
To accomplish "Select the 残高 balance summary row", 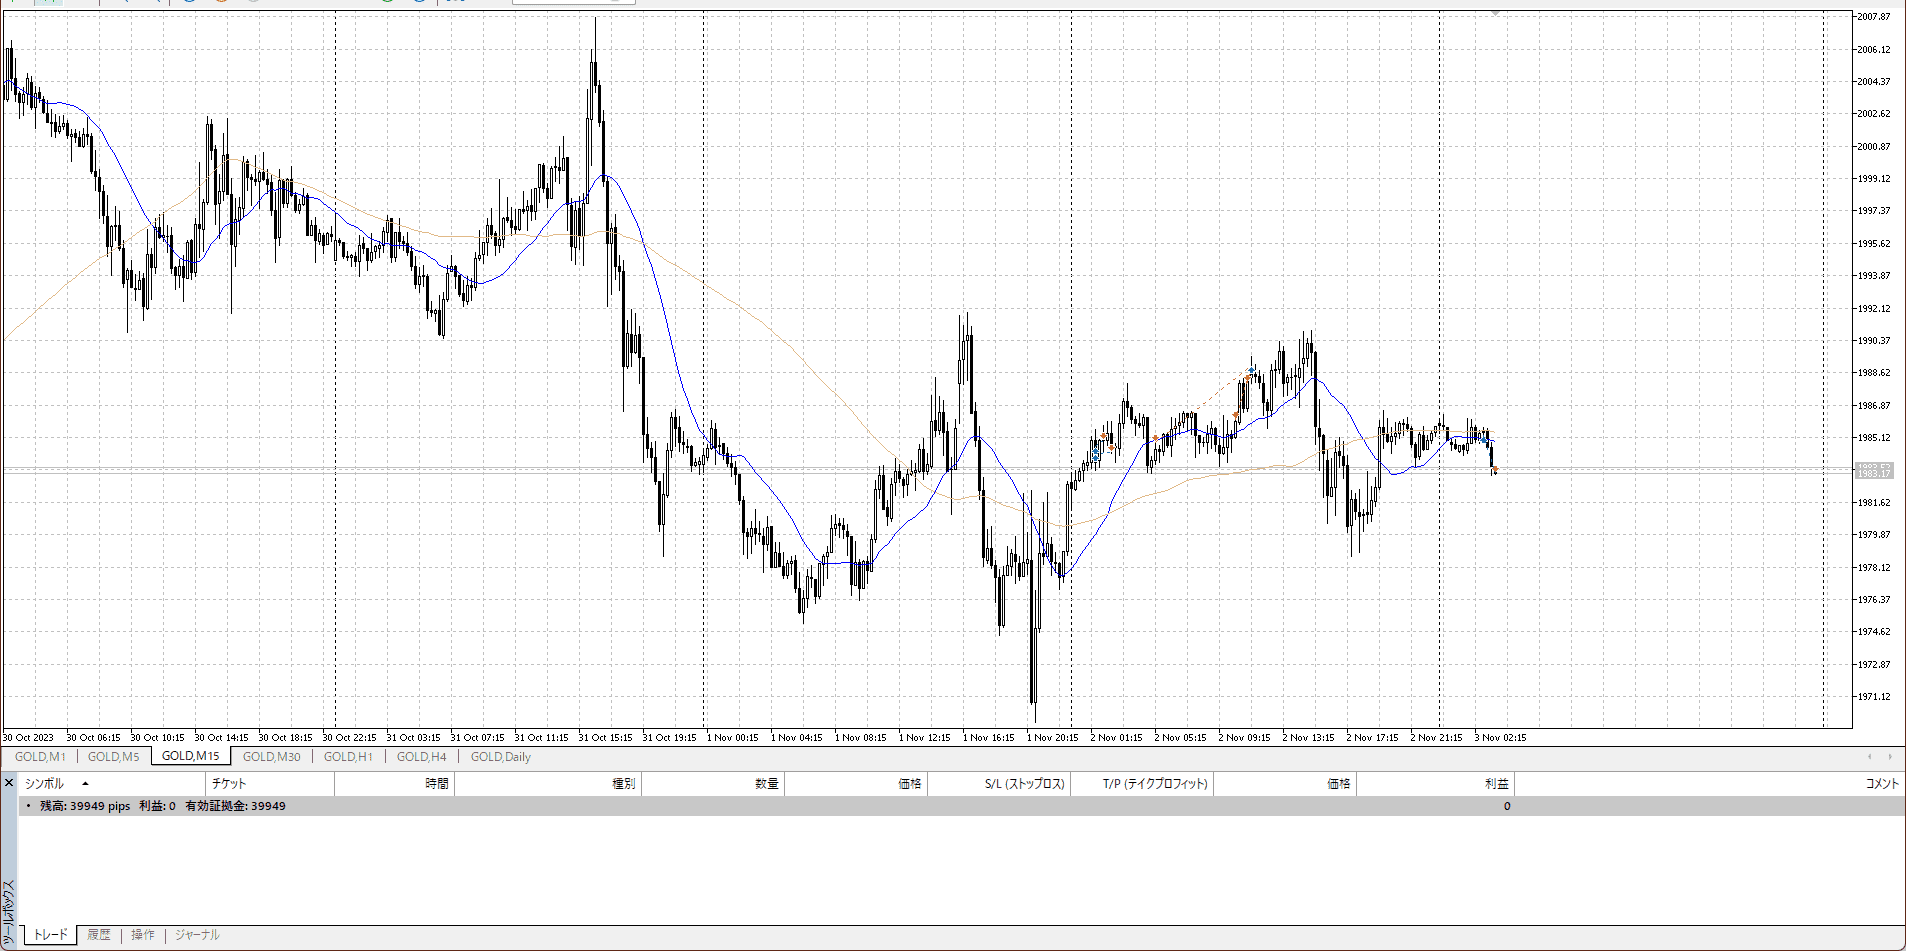I will pos(162,806).
